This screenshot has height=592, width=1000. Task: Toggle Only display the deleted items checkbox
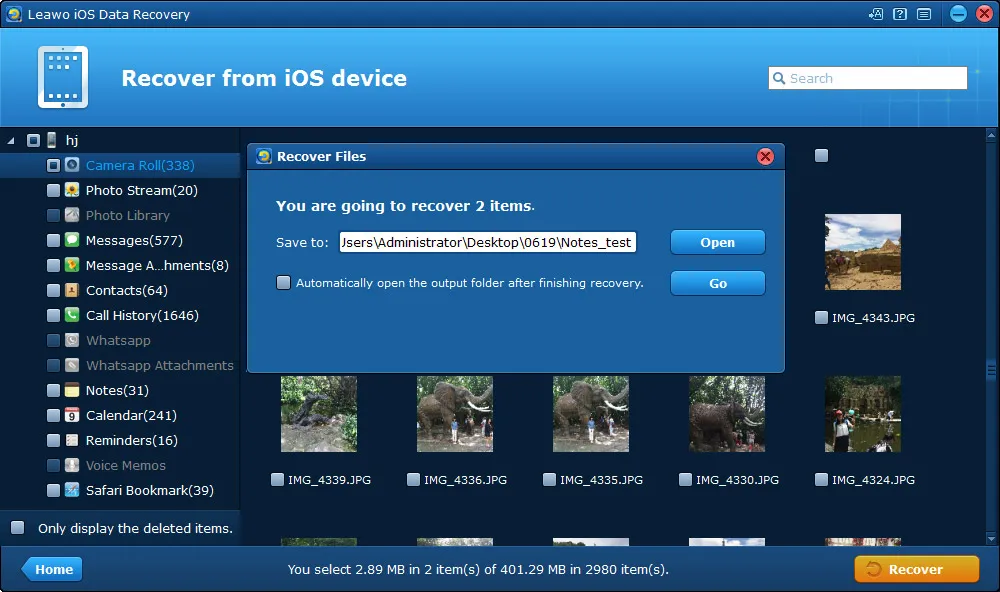point(18,528)
